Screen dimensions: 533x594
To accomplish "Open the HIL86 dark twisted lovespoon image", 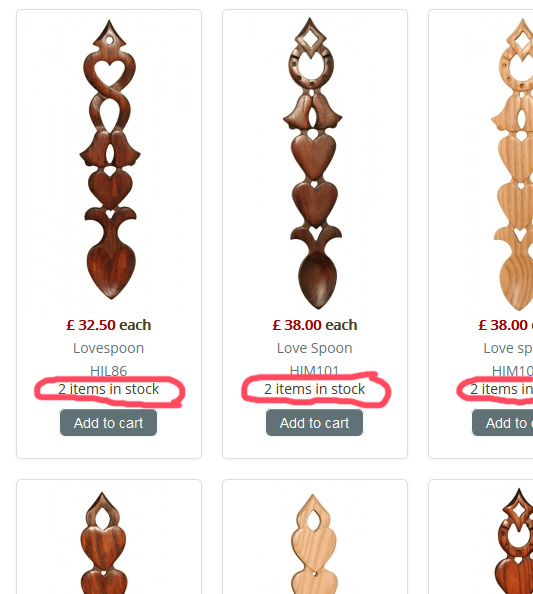I will 109,159.
